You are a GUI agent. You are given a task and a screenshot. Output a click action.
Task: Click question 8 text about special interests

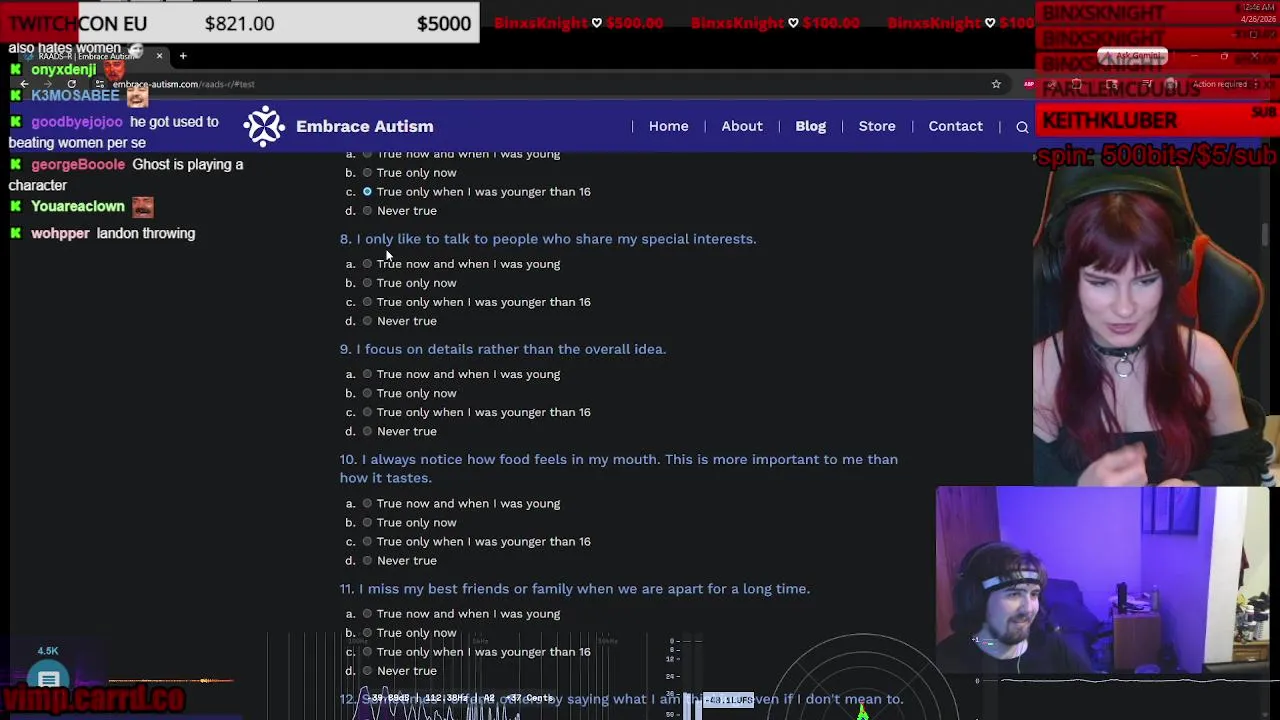tap(548, 239)
